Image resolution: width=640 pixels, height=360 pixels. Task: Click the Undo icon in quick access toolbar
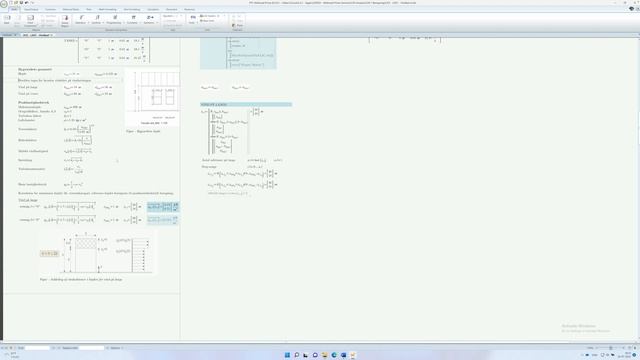(27, 2)
